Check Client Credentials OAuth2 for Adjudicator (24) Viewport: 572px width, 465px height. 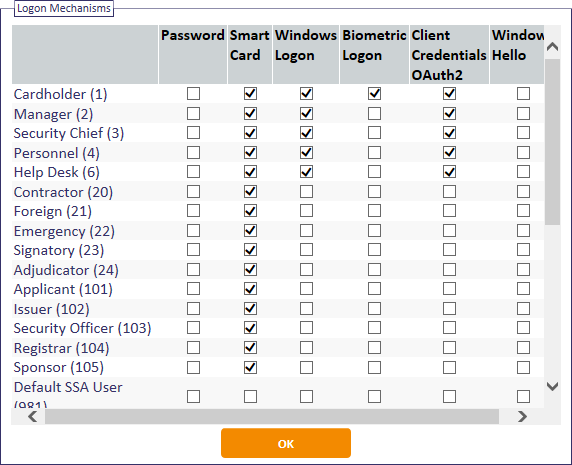pyautogui.click(x=449, y=270)
